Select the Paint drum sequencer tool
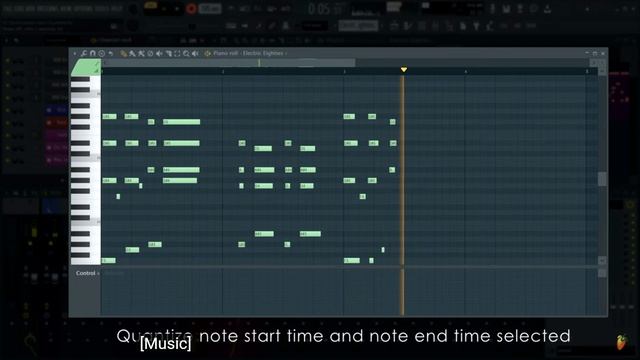The image size is (640, 360). coord(141,53)
